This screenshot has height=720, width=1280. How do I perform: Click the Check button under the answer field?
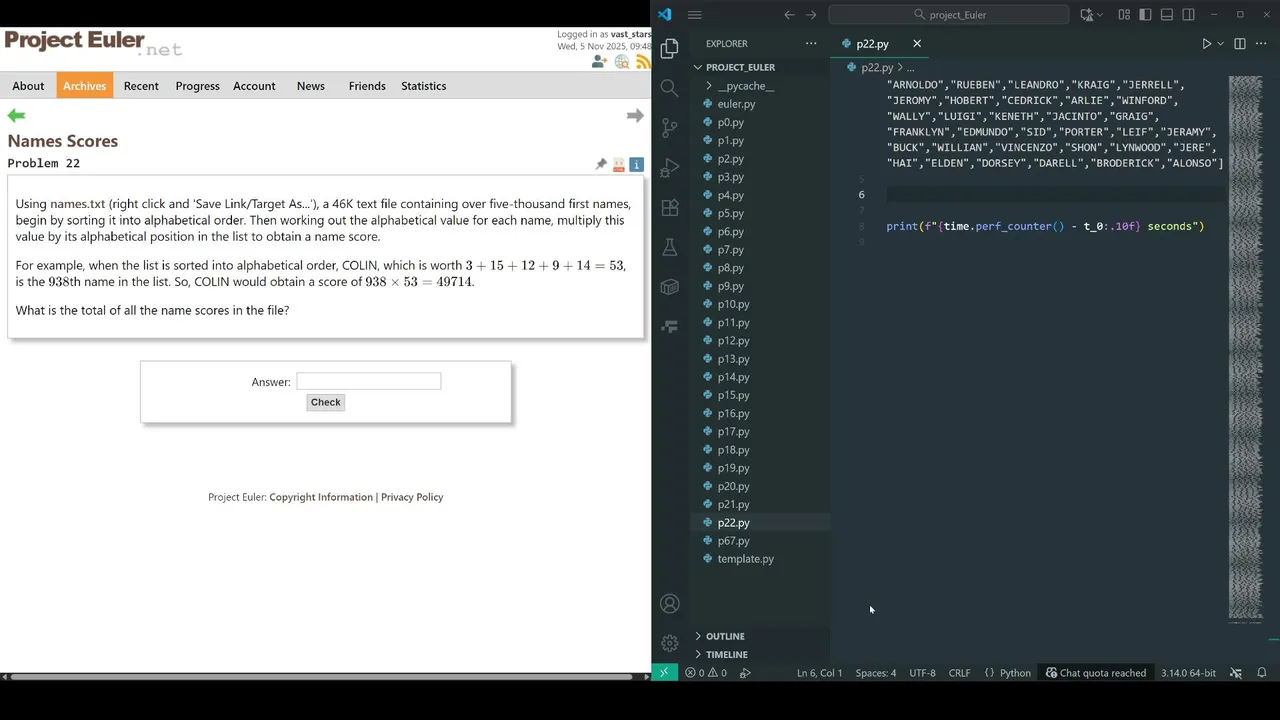tap(325, 402)
